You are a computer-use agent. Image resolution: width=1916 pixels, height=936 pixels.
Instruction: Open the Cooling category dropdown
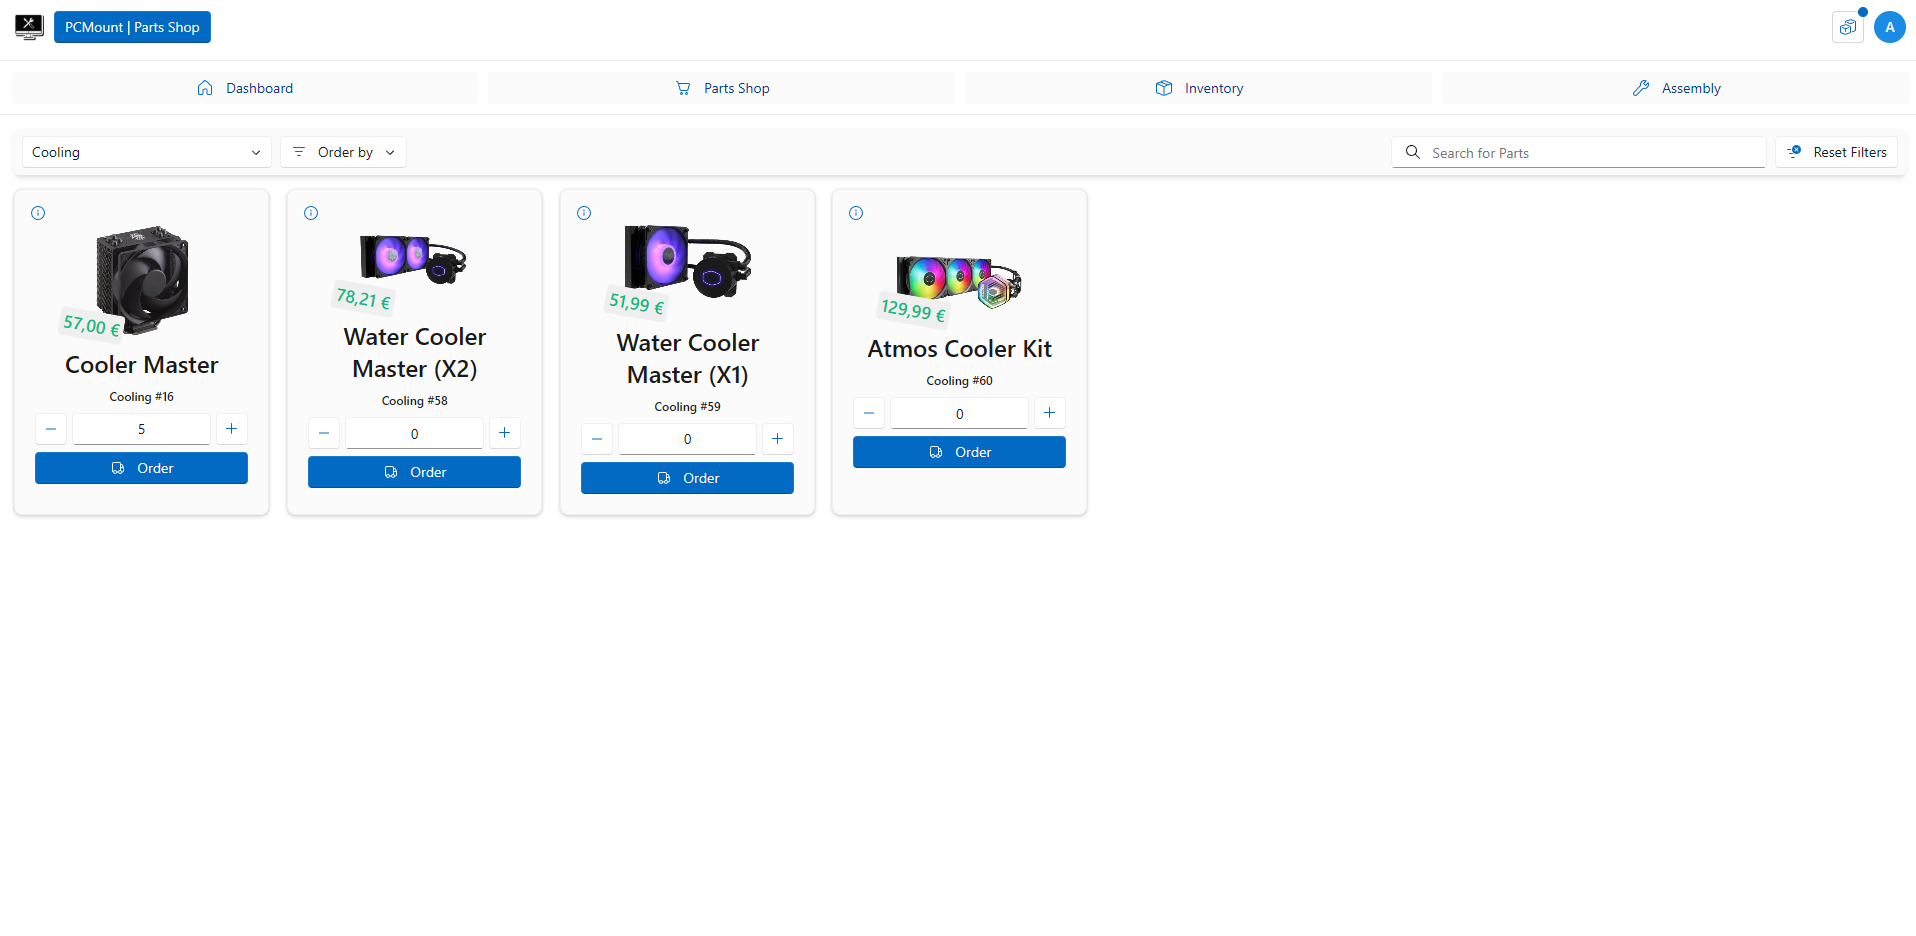(146, 152)
